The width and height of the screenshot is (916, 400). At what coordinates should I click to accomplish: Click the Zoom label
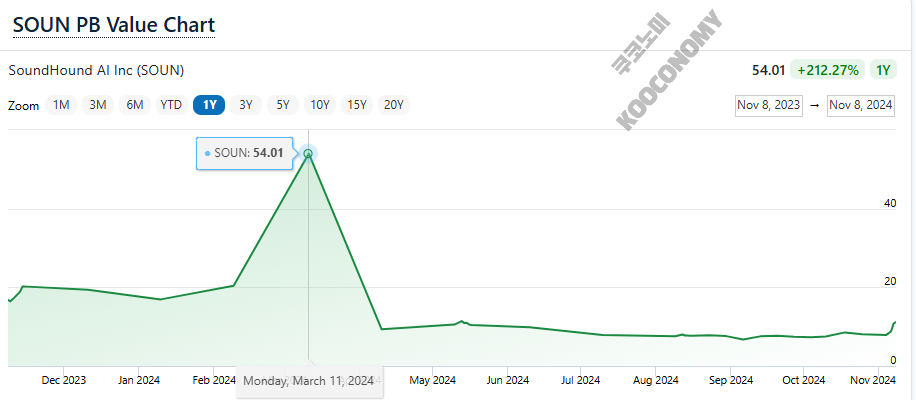tap(23, 106)
